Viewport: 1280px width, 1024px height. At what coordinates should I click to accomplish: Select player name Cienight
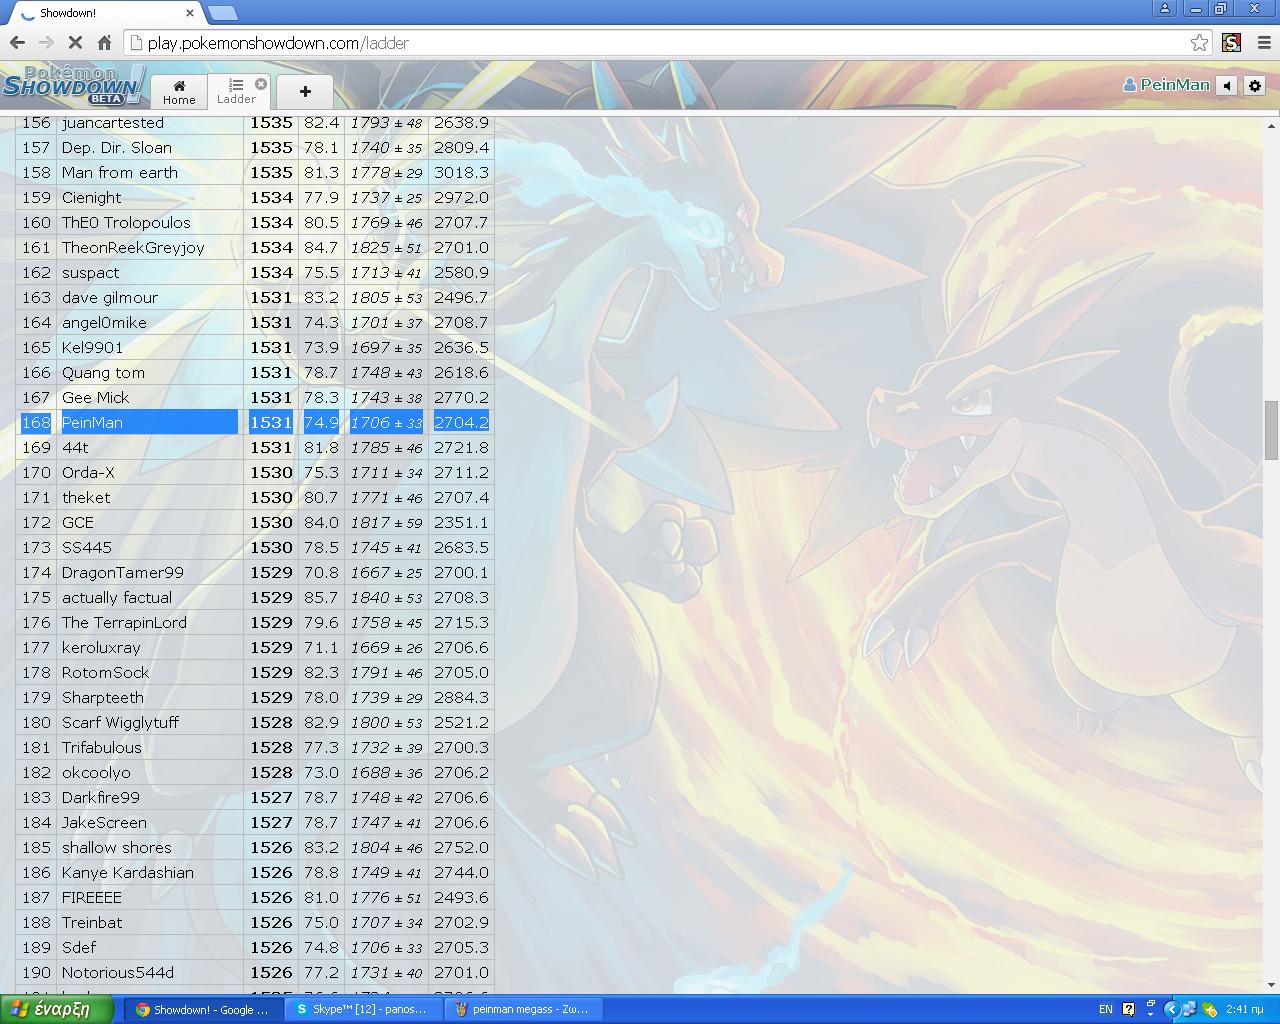[x=92, y=197]
